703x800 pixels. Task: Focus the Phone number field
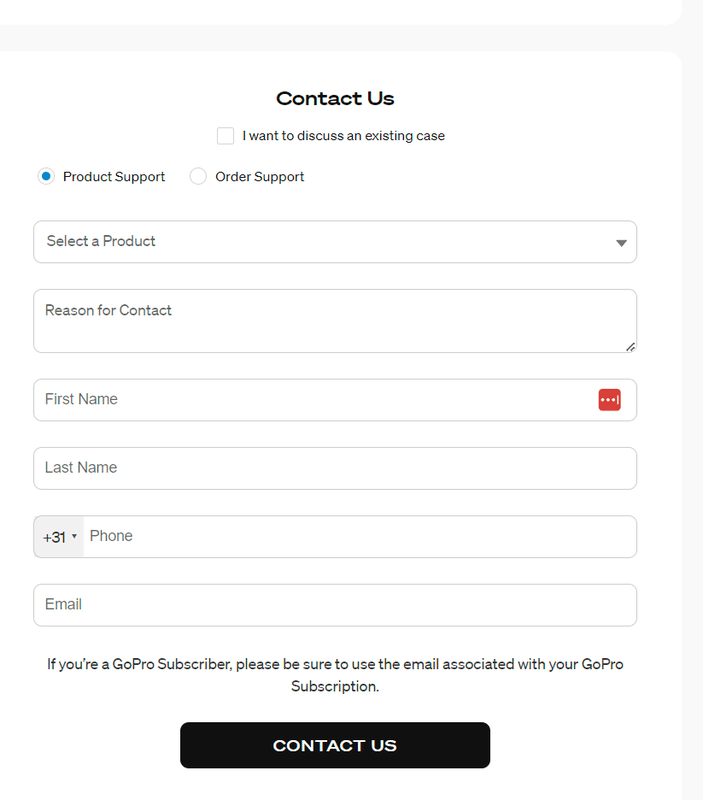358,537
